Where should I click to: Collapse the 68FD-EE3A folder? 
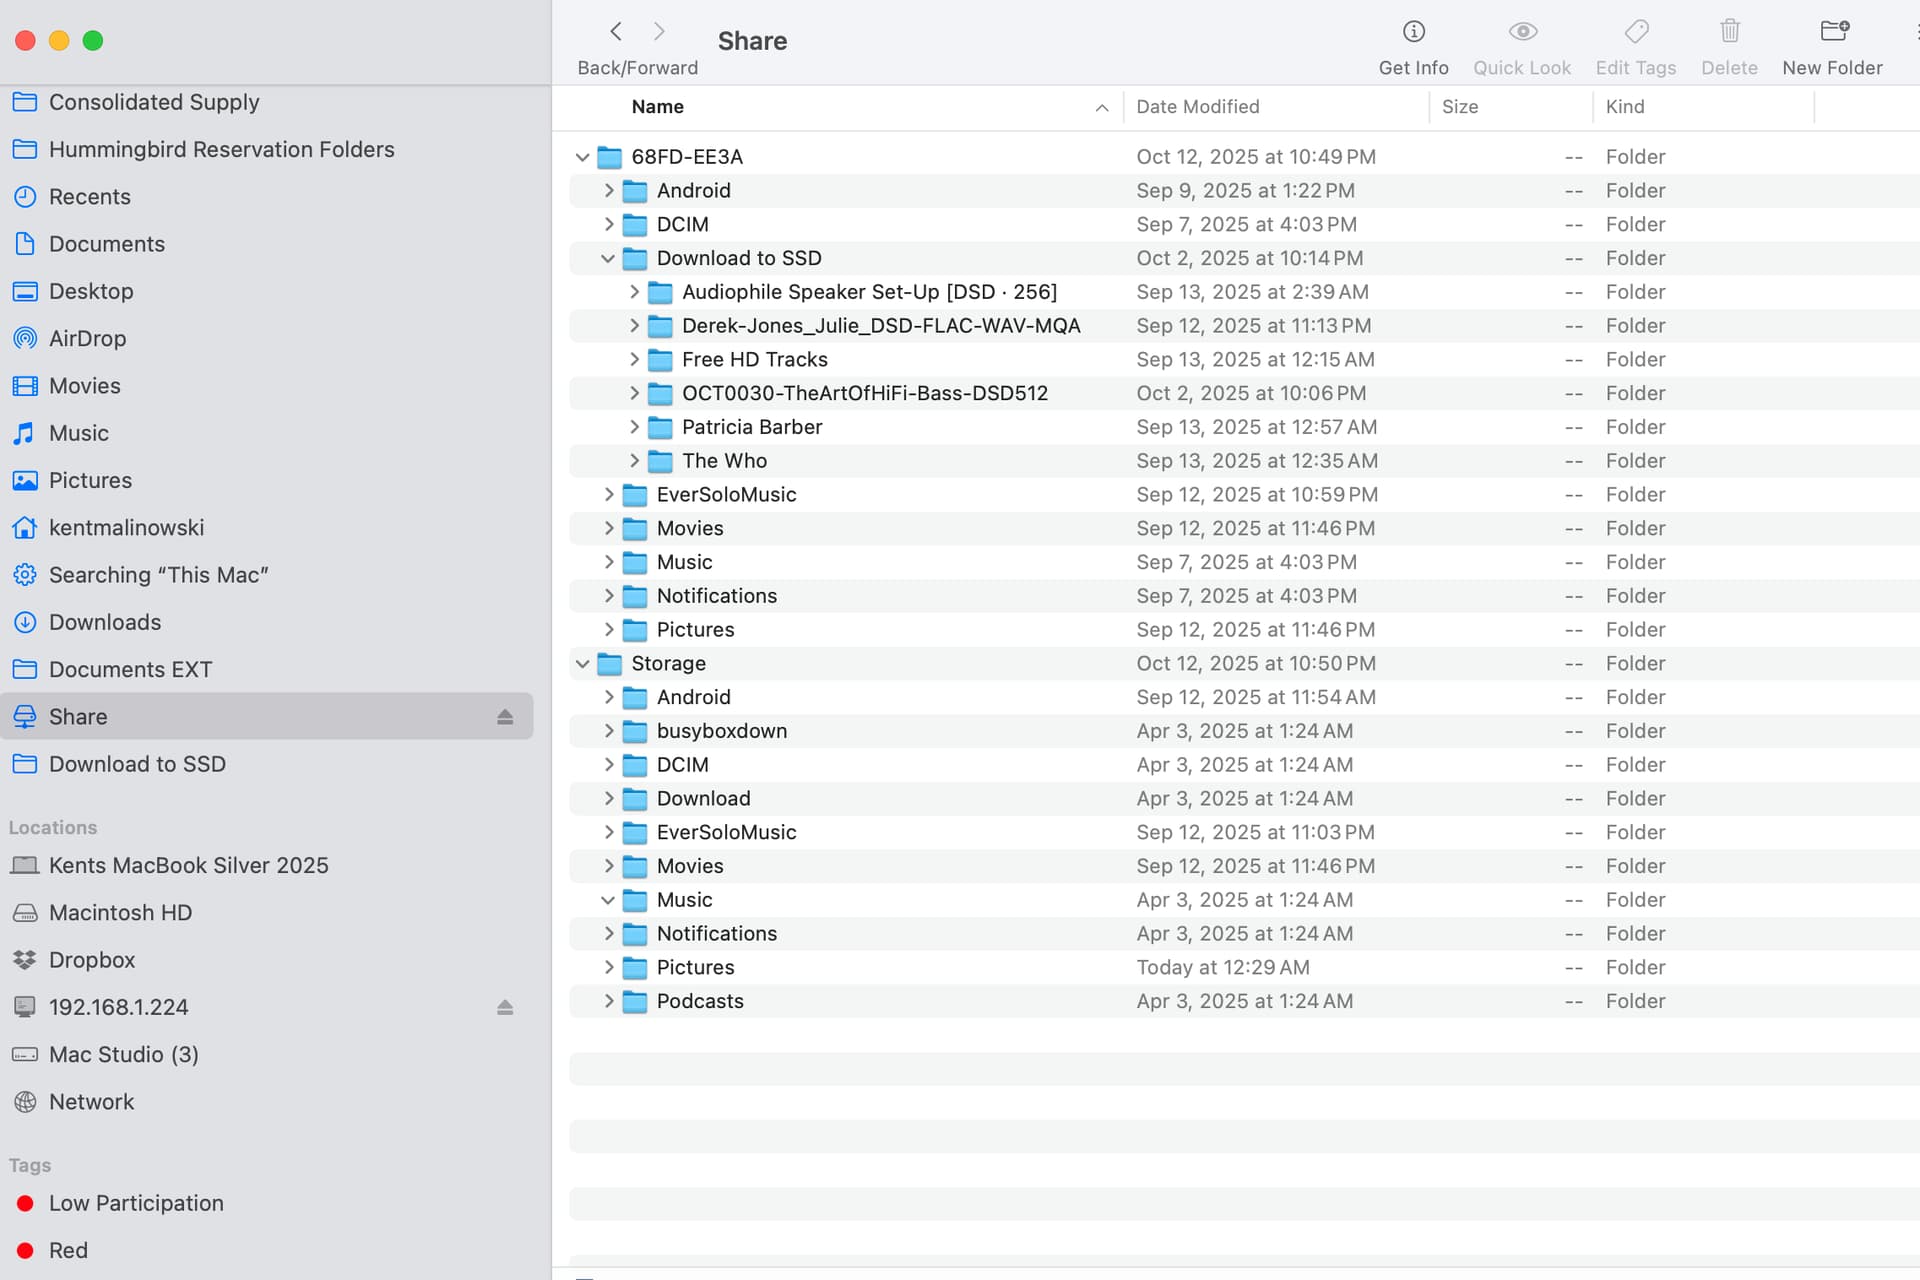point(582,158)
